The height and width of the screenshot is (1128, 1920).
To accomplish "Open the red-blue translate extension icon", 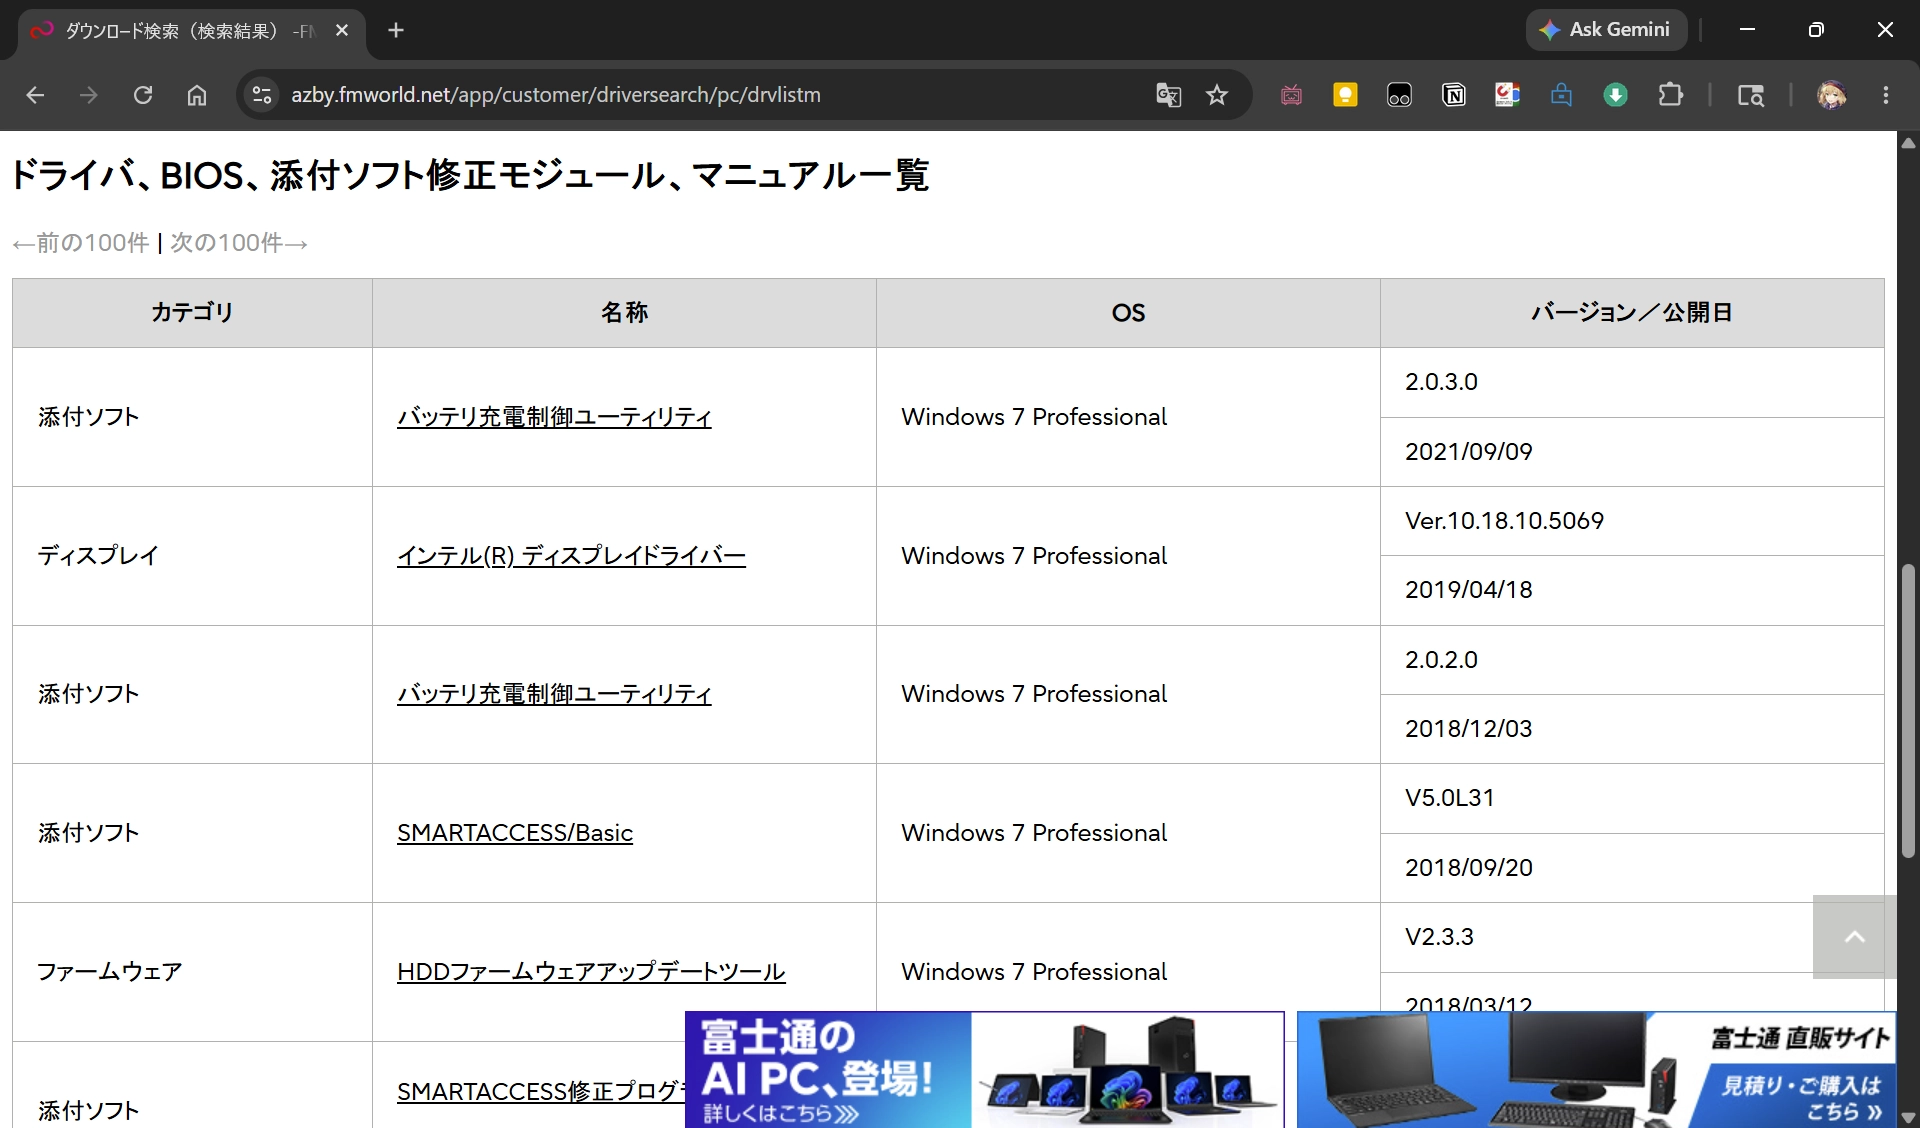I will pyautogui.click(x=1507, y=95).
